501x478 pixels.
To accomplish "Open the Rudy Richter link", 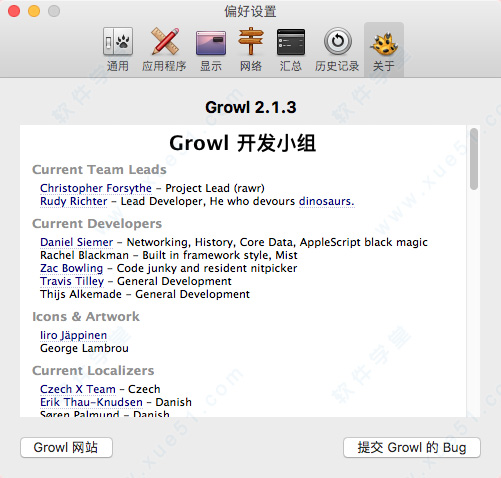I will pos(74,201).
